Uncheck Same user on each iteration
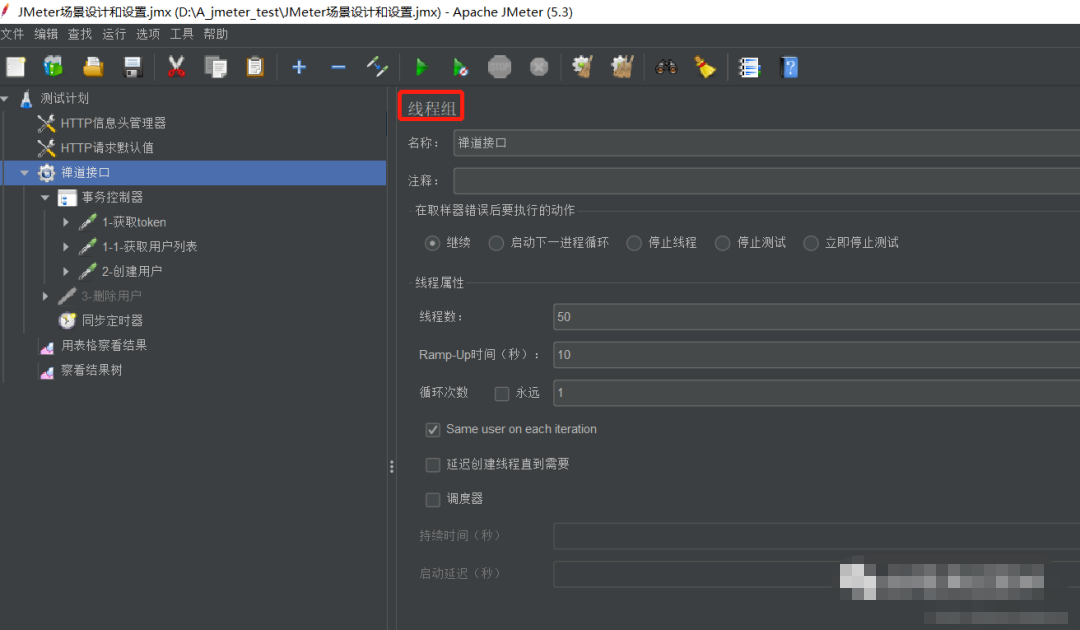 tap(432, 429)
